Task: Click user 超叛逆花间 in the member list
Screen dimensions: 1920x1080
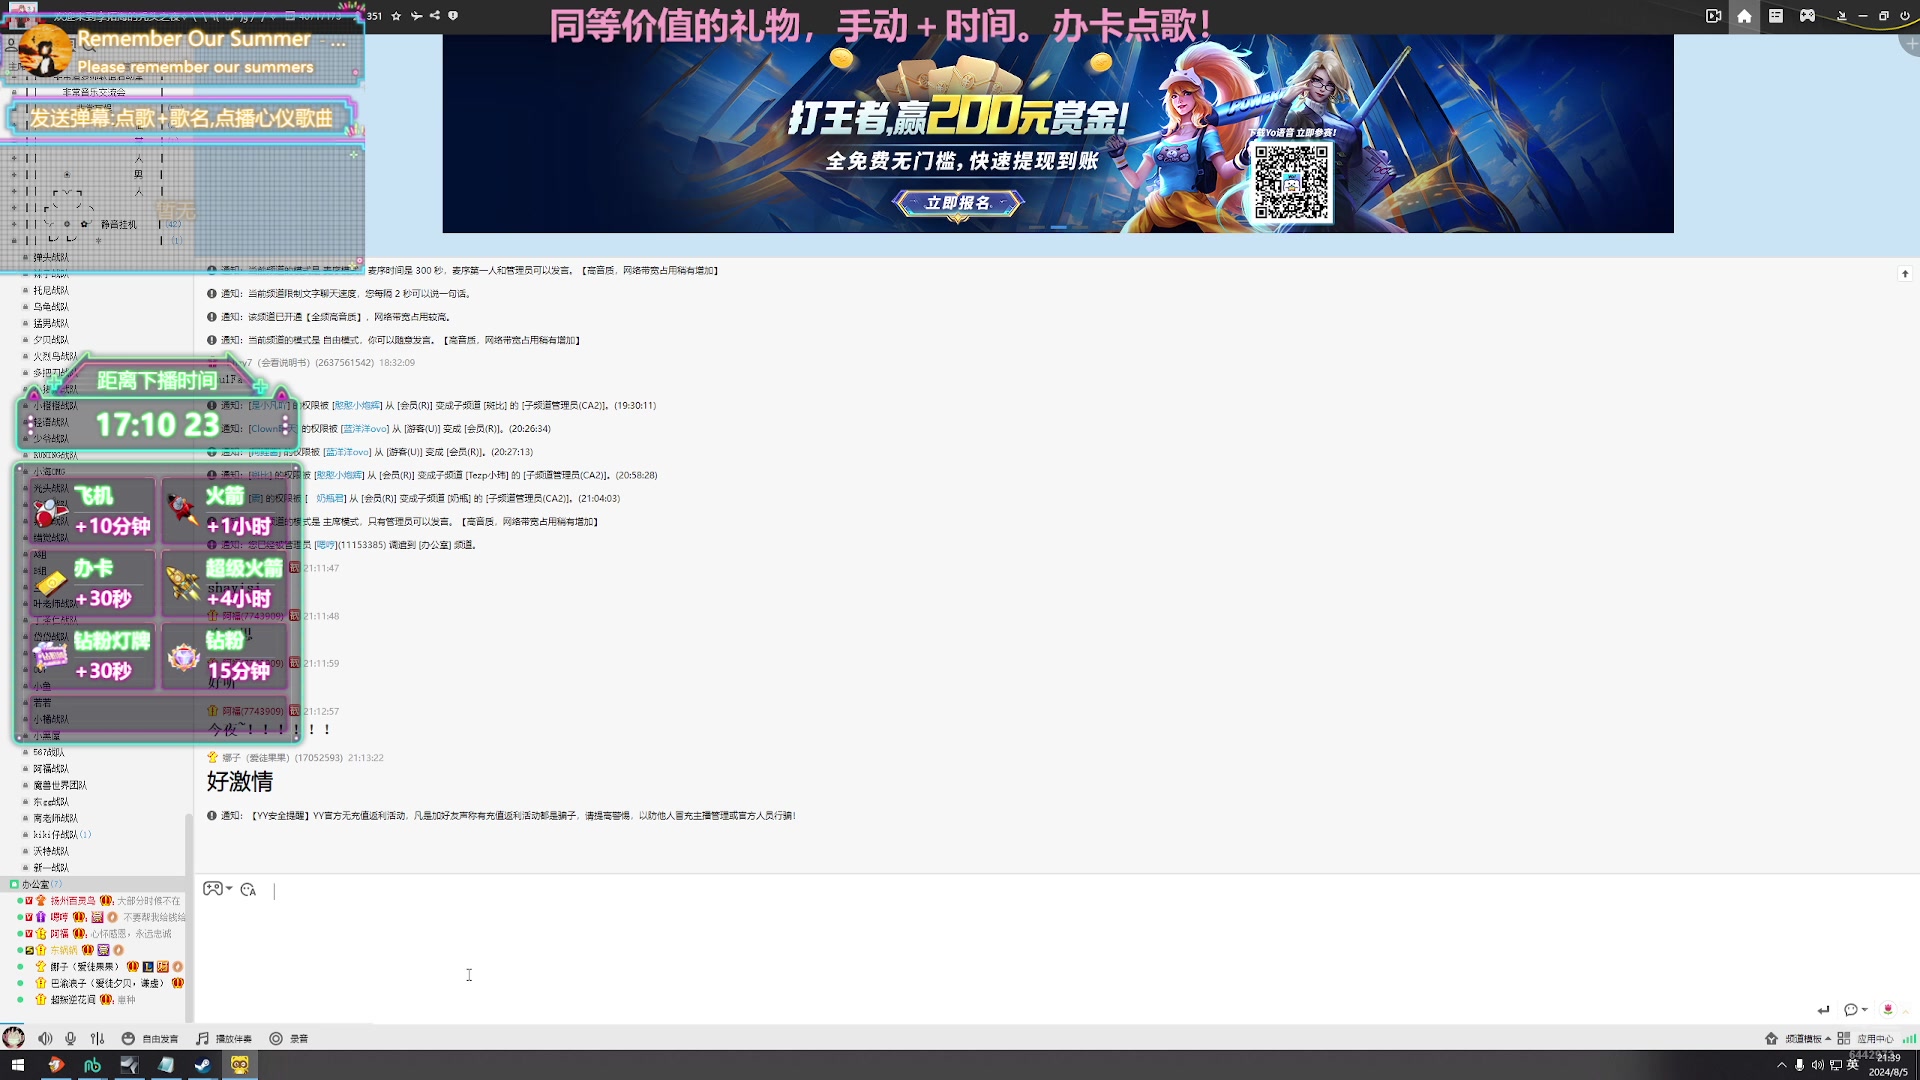Action: point(73,999)
